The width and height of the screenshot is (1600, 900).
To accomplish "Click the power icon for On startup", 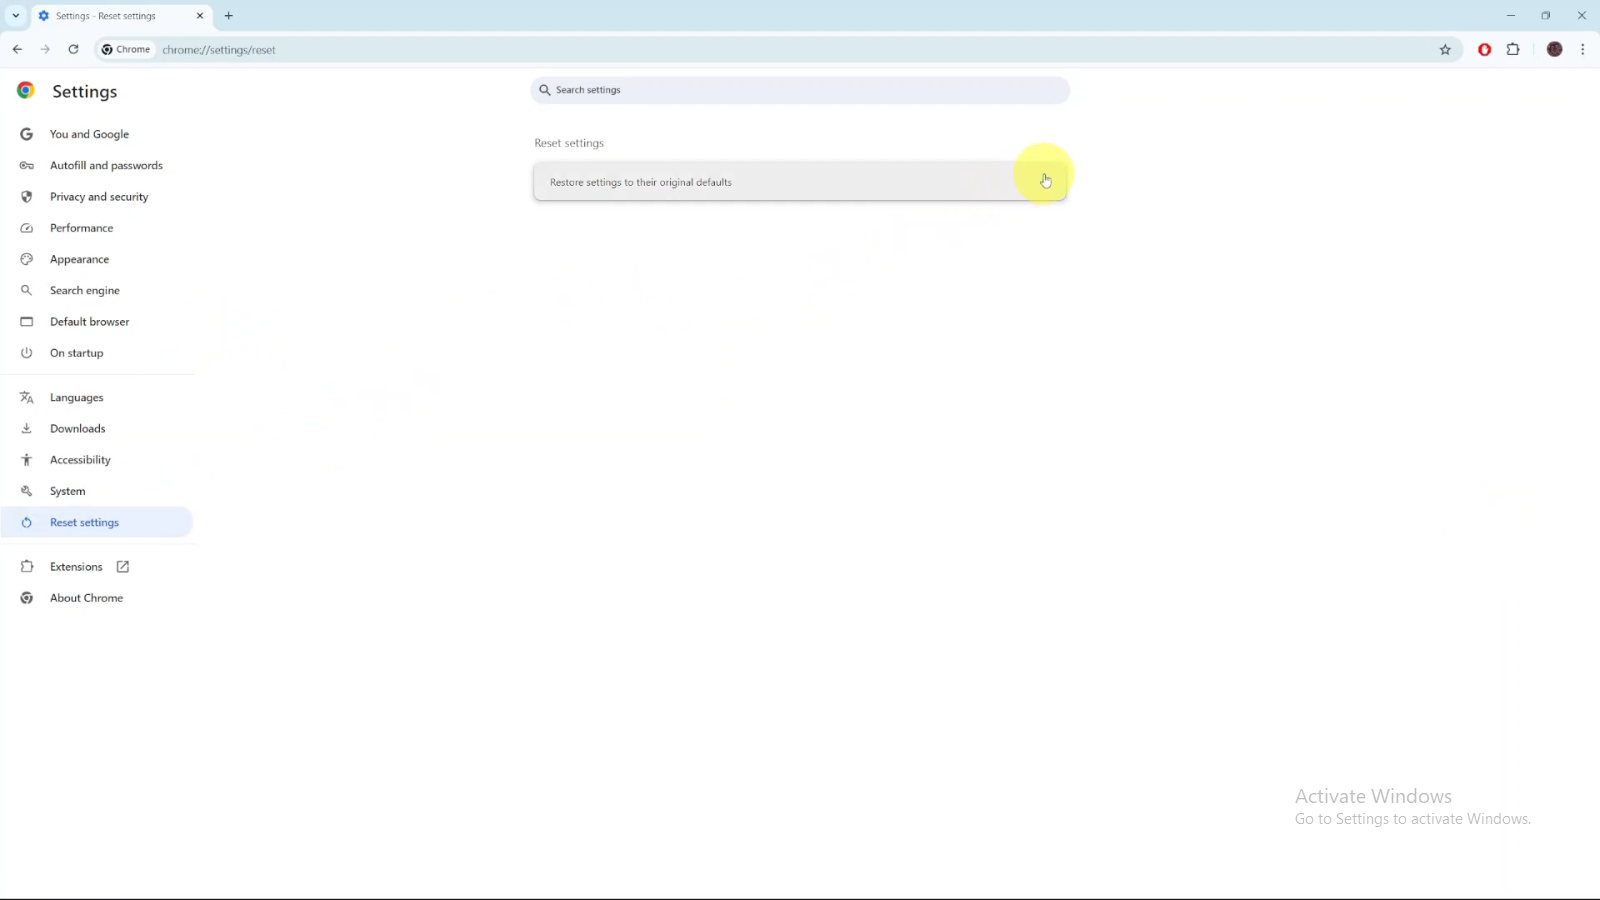I will click(27, 353).
